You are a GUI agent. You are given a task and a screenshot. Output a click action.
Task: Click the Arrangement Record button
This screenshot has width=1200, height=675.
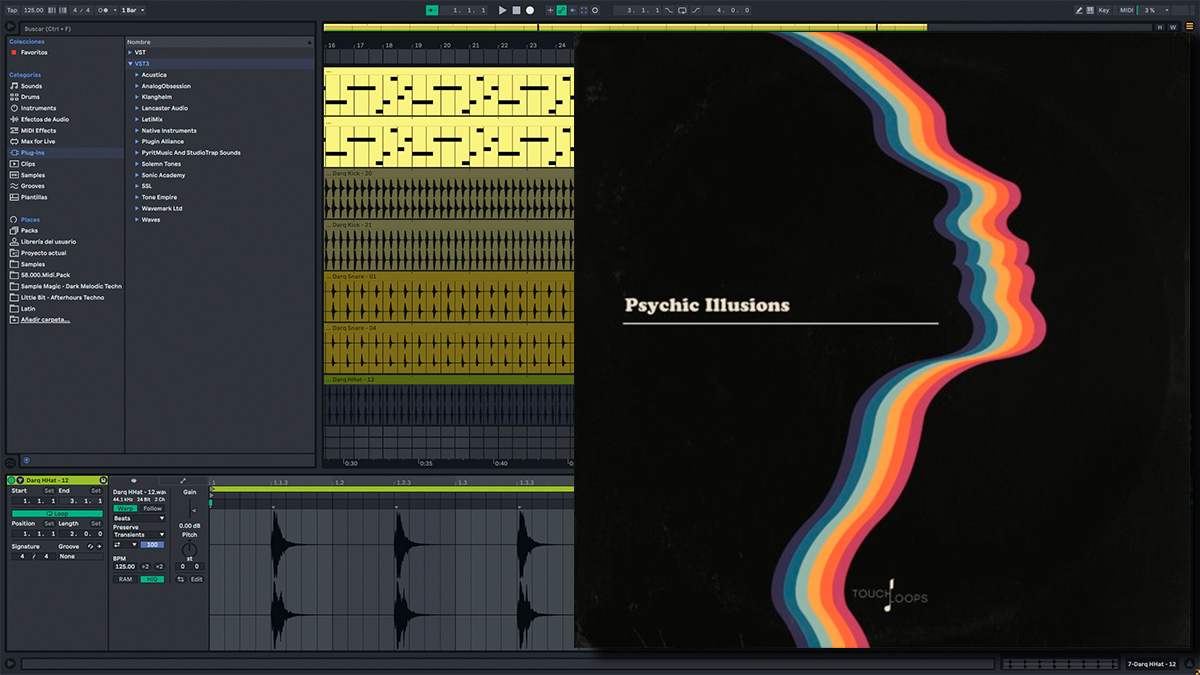(530, 10)
